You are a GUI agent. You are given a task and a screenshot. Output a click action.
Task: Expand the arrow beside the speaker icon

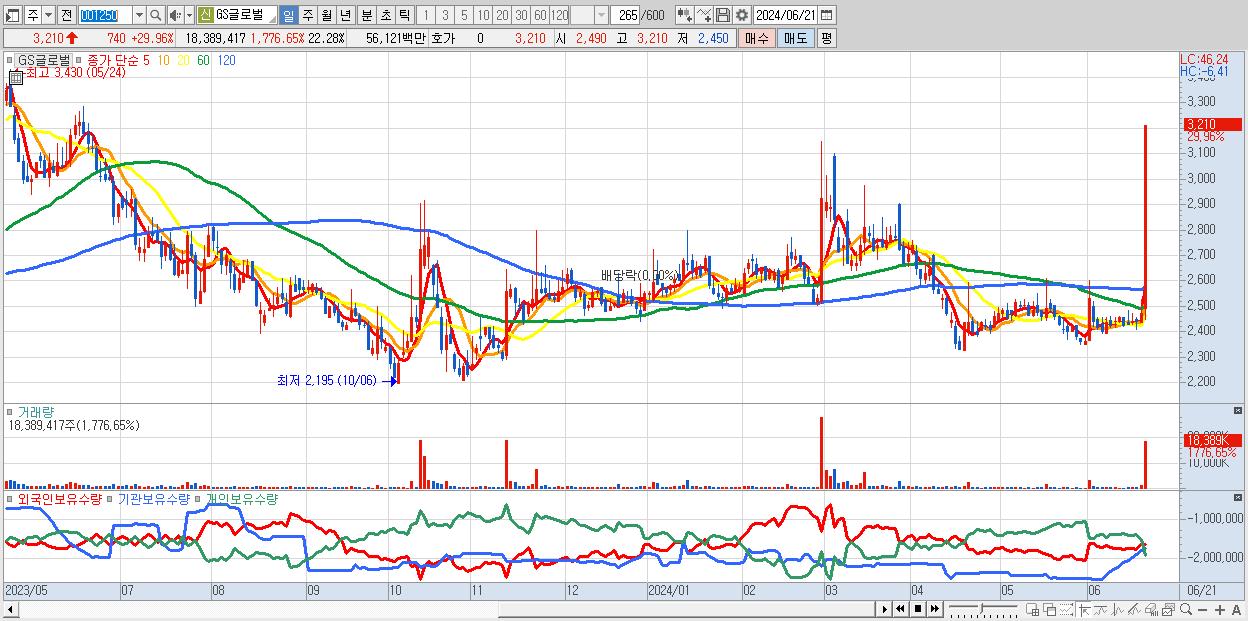(x=189, y=15)
